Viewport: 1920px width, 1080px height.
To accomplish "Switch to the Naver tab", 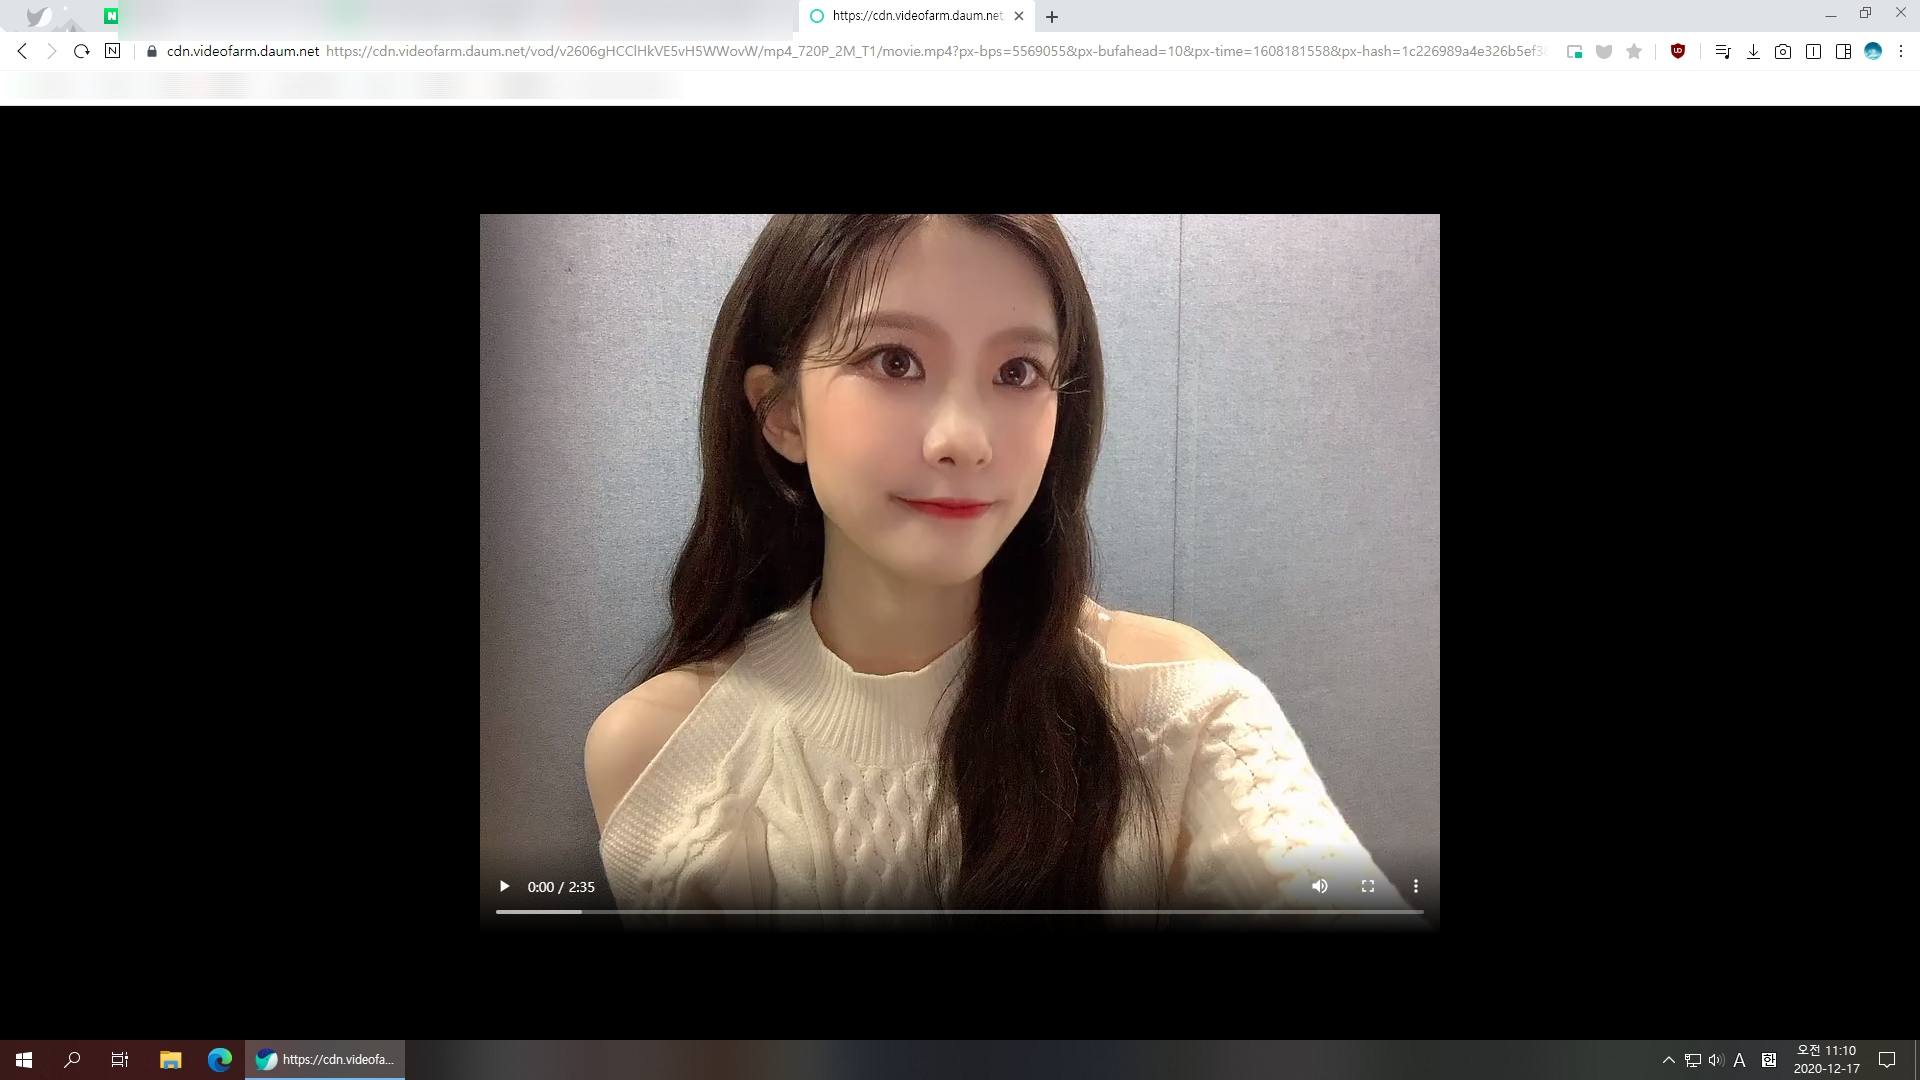I will [x=111, y=16].
